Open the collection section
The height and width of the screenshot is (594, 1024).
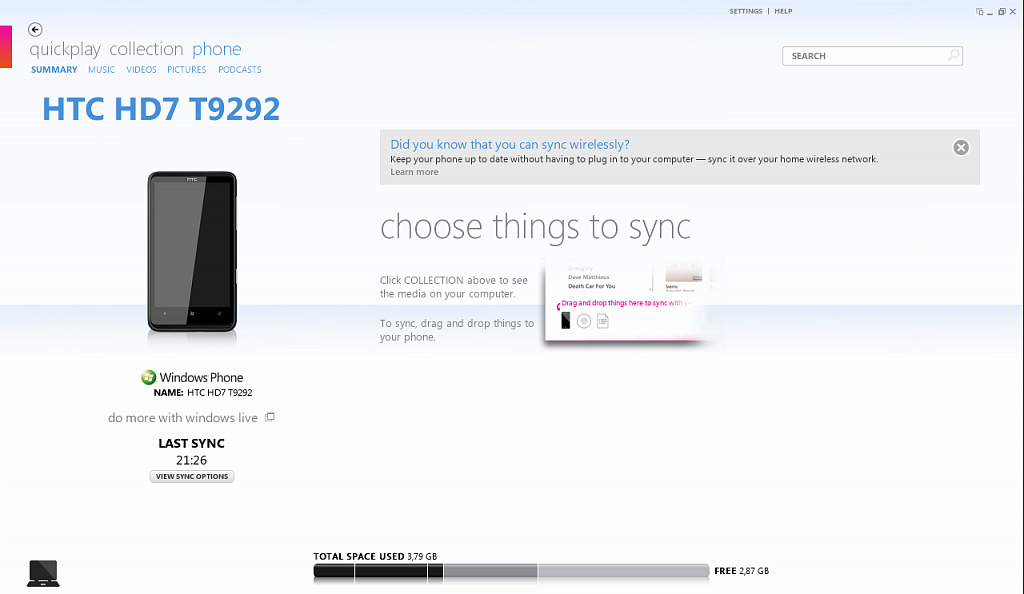coord(146,49)
